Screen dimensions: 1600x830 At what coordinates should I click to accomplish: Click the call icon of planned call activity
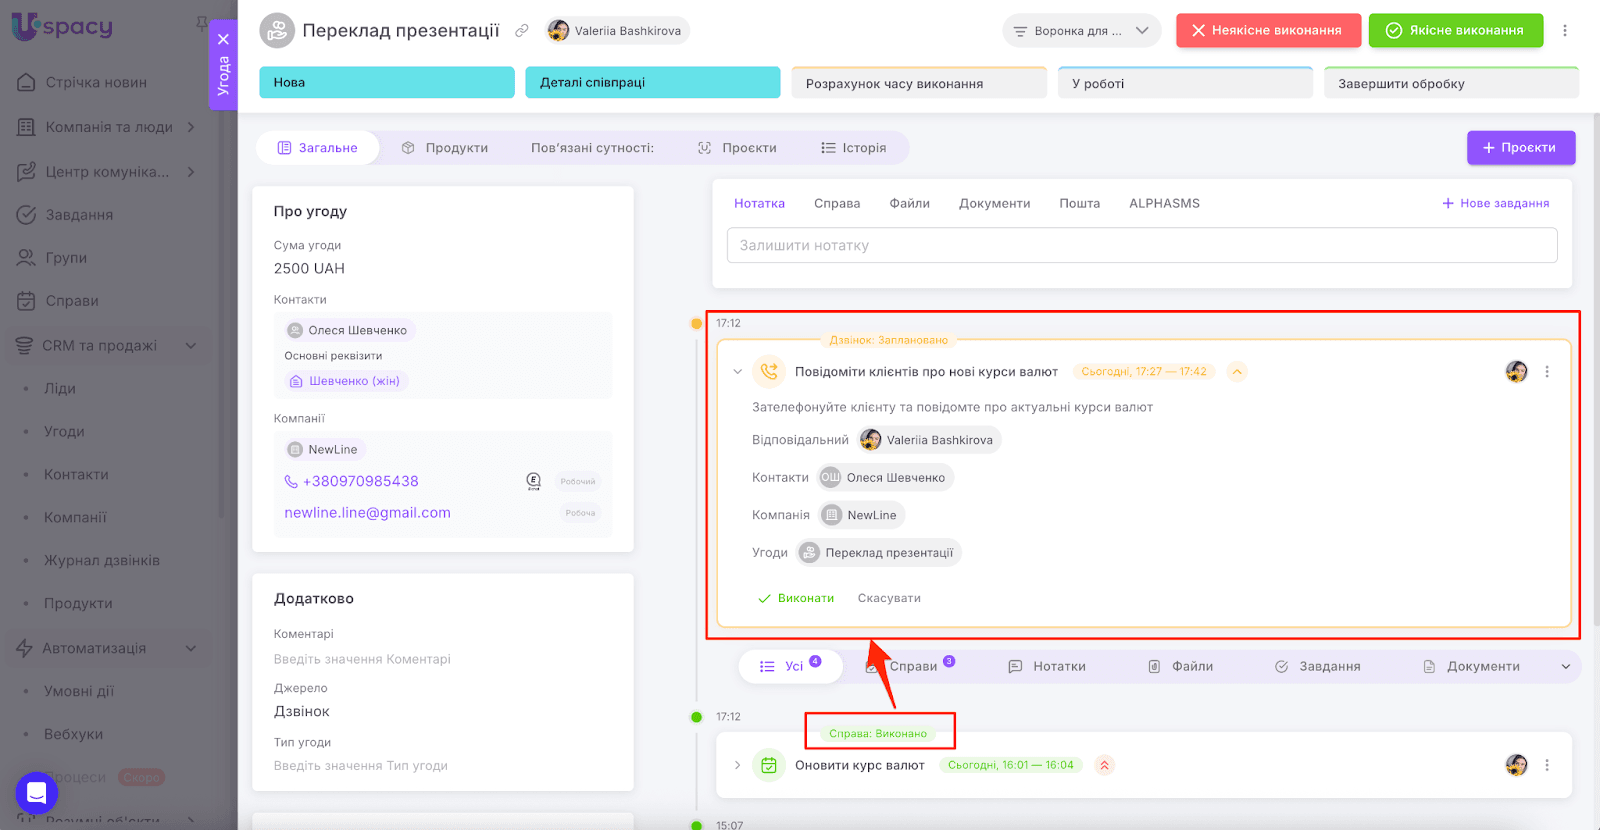768,371
